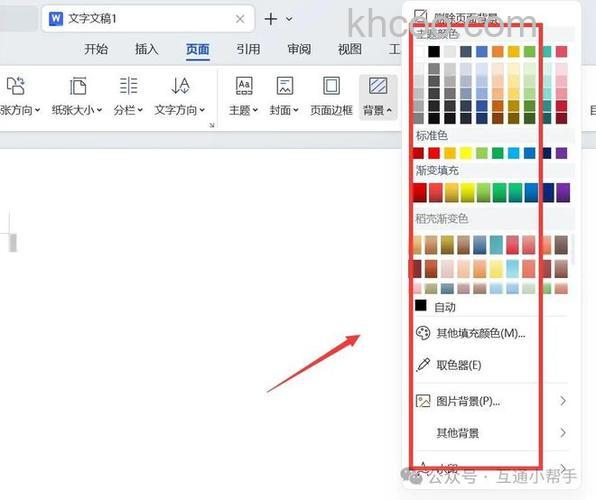Click the picture background icon
The image size is (596, 500).
pyautogui.click(x=423, y=401)
